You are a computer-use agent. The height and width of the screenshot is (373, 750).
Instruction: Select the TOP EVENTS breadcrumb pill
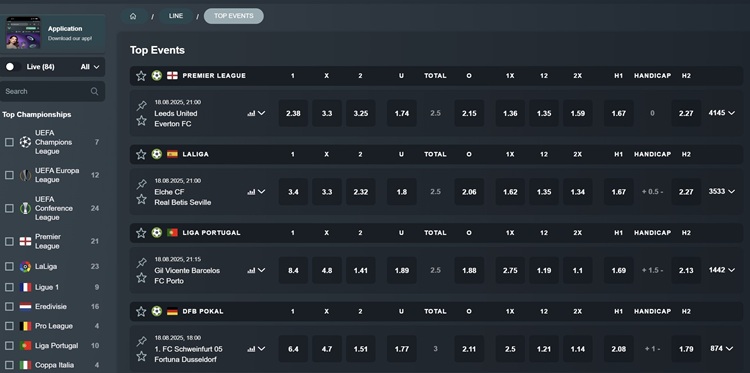(233, 16)
